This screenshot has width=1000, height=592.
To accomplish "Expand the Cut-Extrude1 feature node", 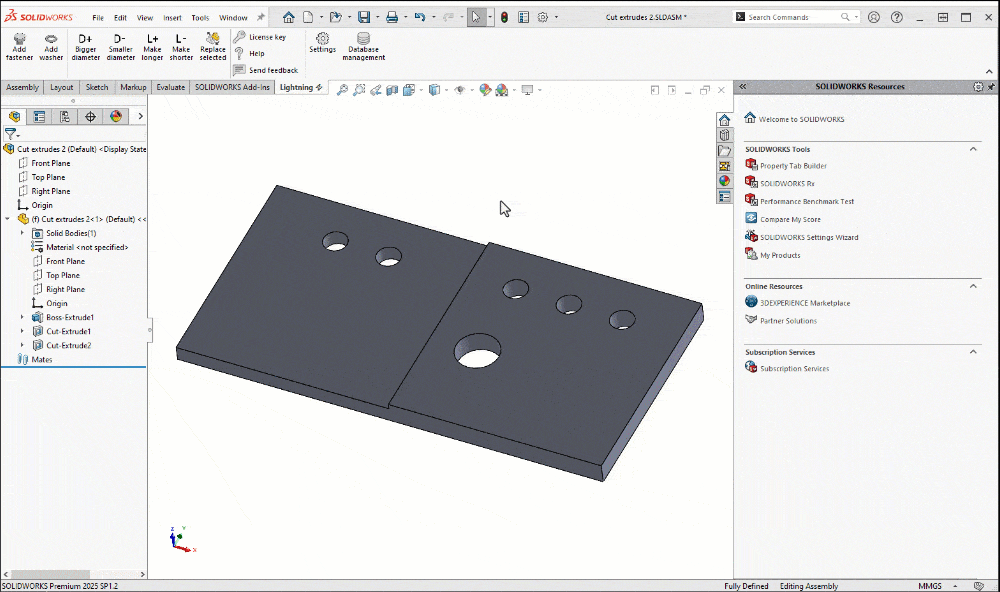I will point(22,331).
